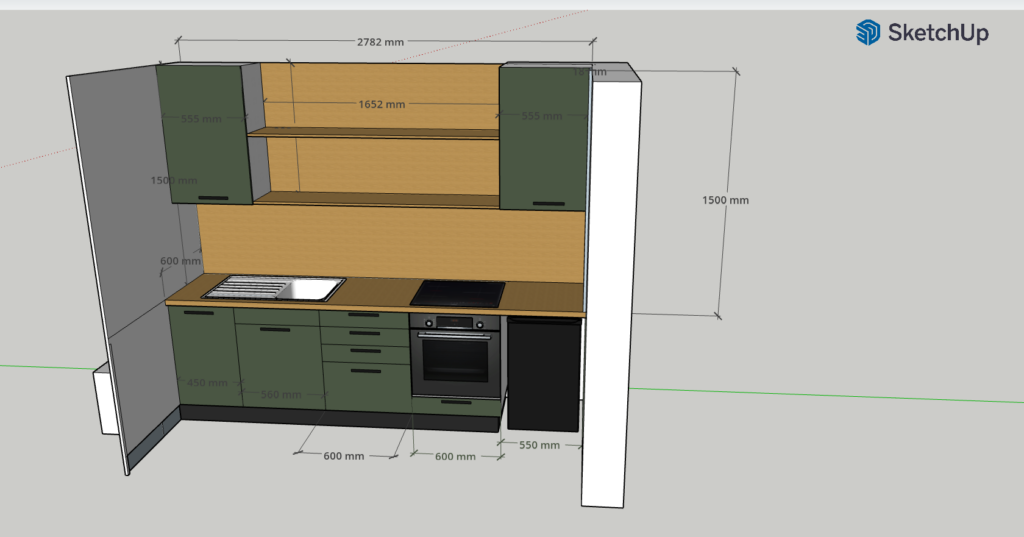Click the SketchUp logo icon
1024x537 pixels.
tap(867, 33)
